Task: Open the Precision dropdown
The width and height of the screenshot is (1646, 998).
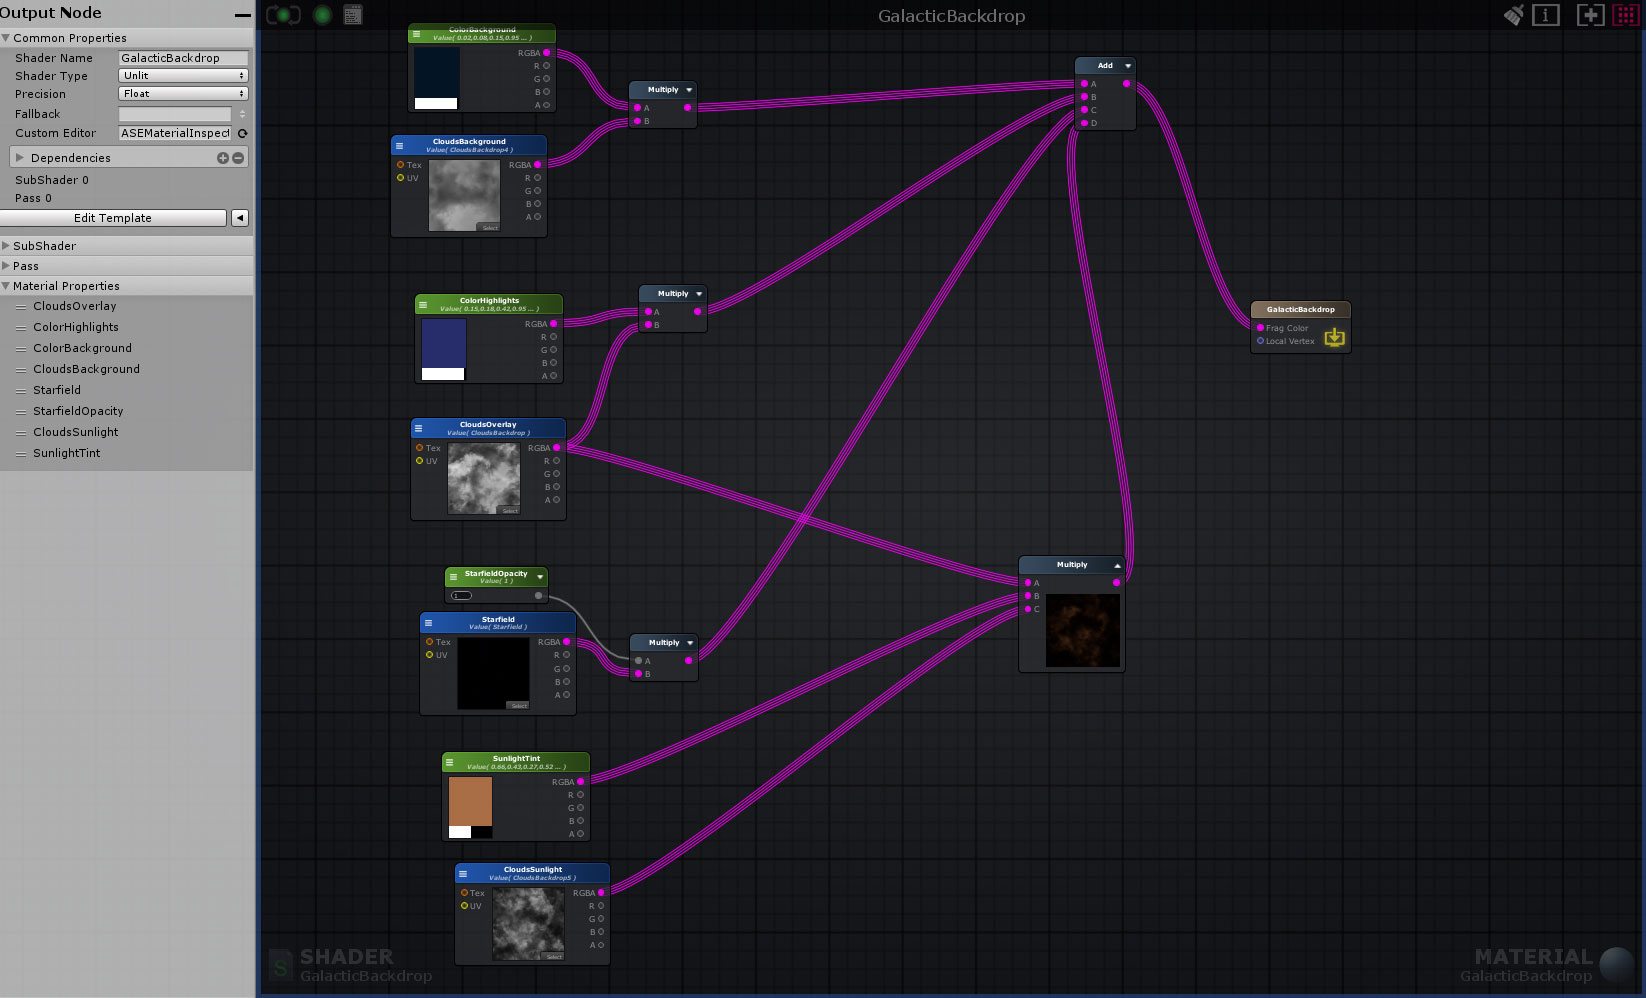Action: coord(183,94)
